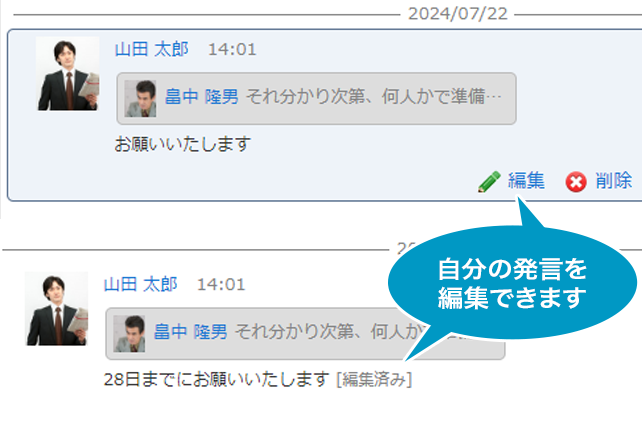Open 山田 太郎 profile from the highlighted message
This screenshot has width=642, height=431.
tap(151, 49)
